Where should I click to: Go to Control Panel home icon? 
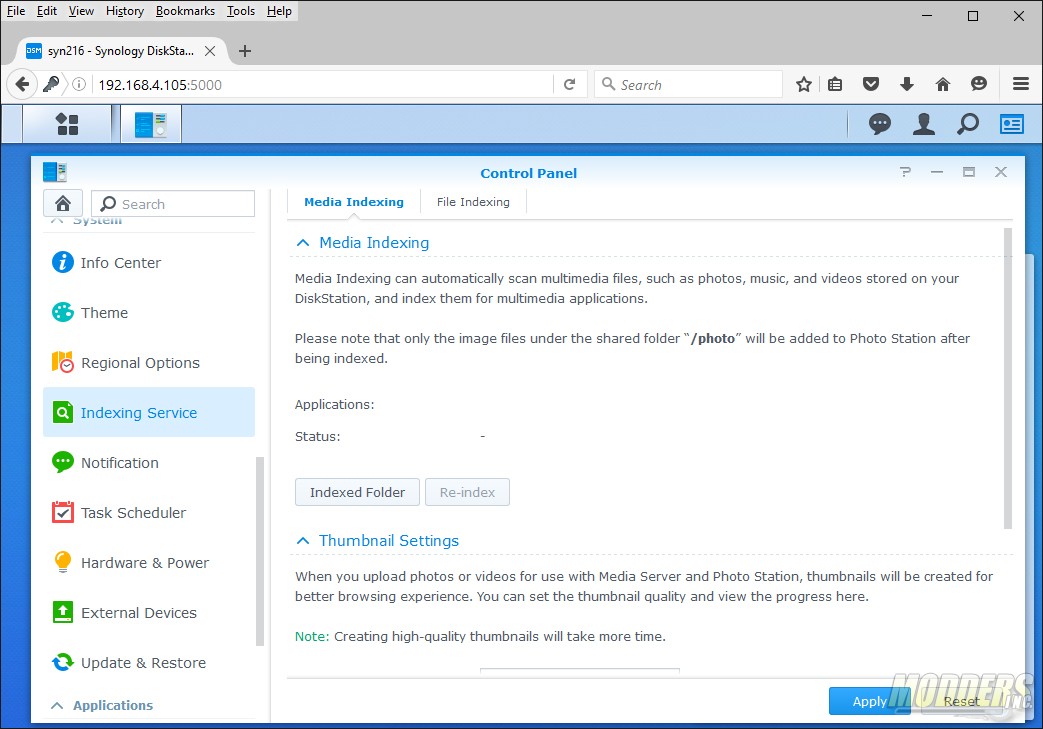63,203
